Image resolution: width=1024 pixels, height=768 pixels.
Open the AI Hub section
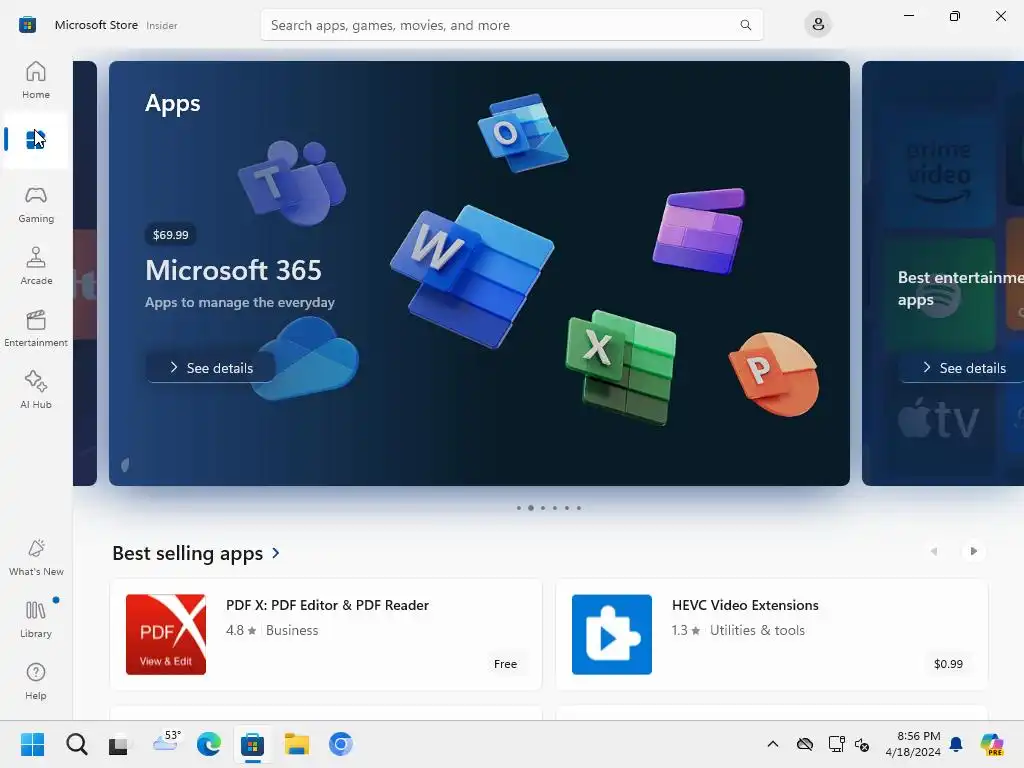point(36,391)
